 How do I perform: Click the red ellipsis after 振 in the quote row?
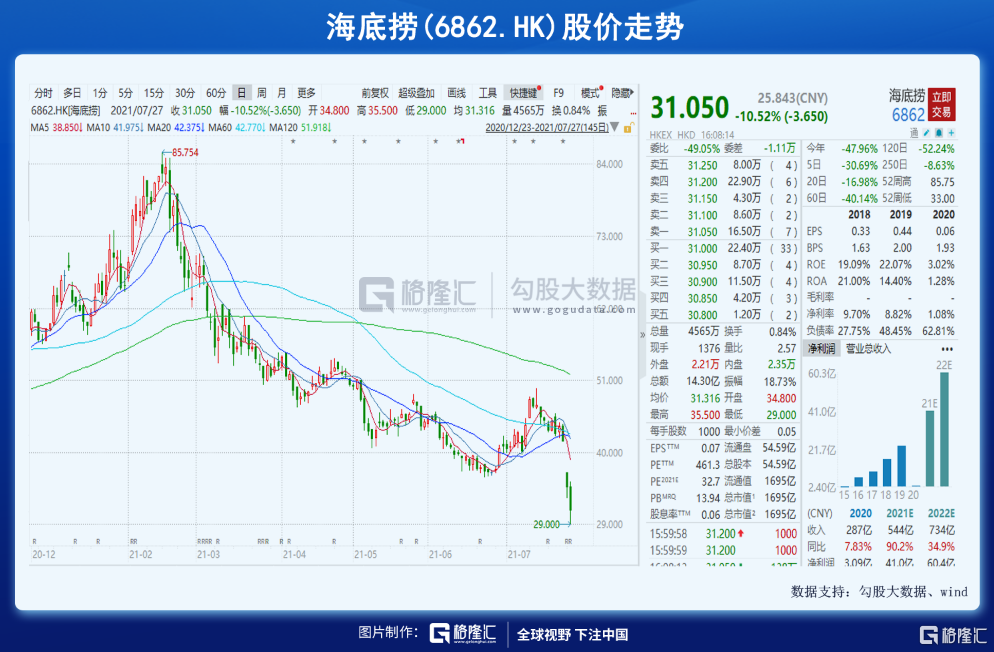click(633, 113)
